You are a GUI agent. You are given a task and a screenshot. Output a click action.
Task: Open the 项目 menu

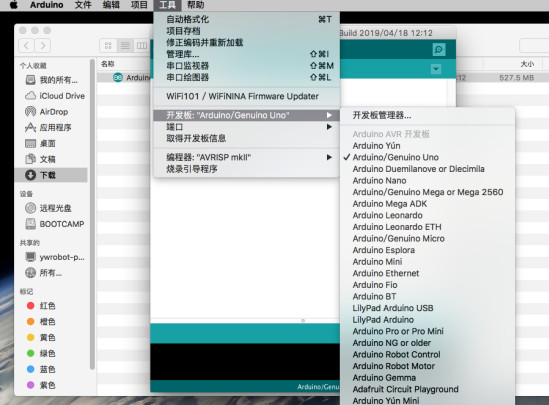pyautogui.click(x=139, y=5)
